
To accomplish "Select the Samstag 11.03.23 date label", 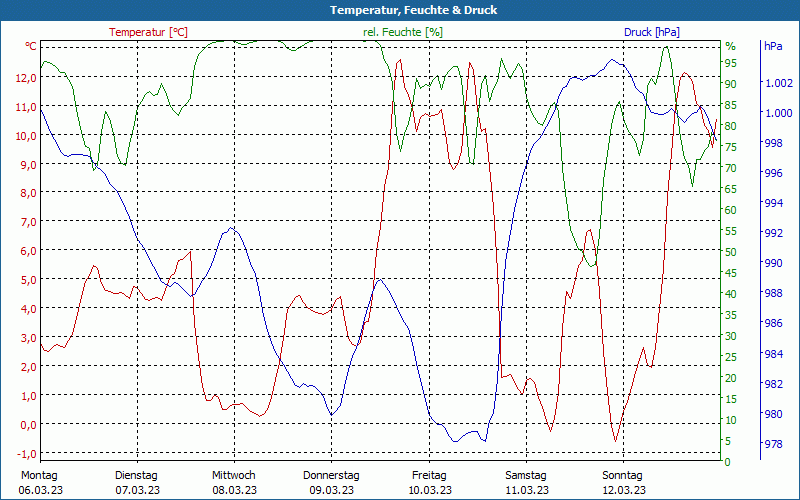I will coord(526,482).
